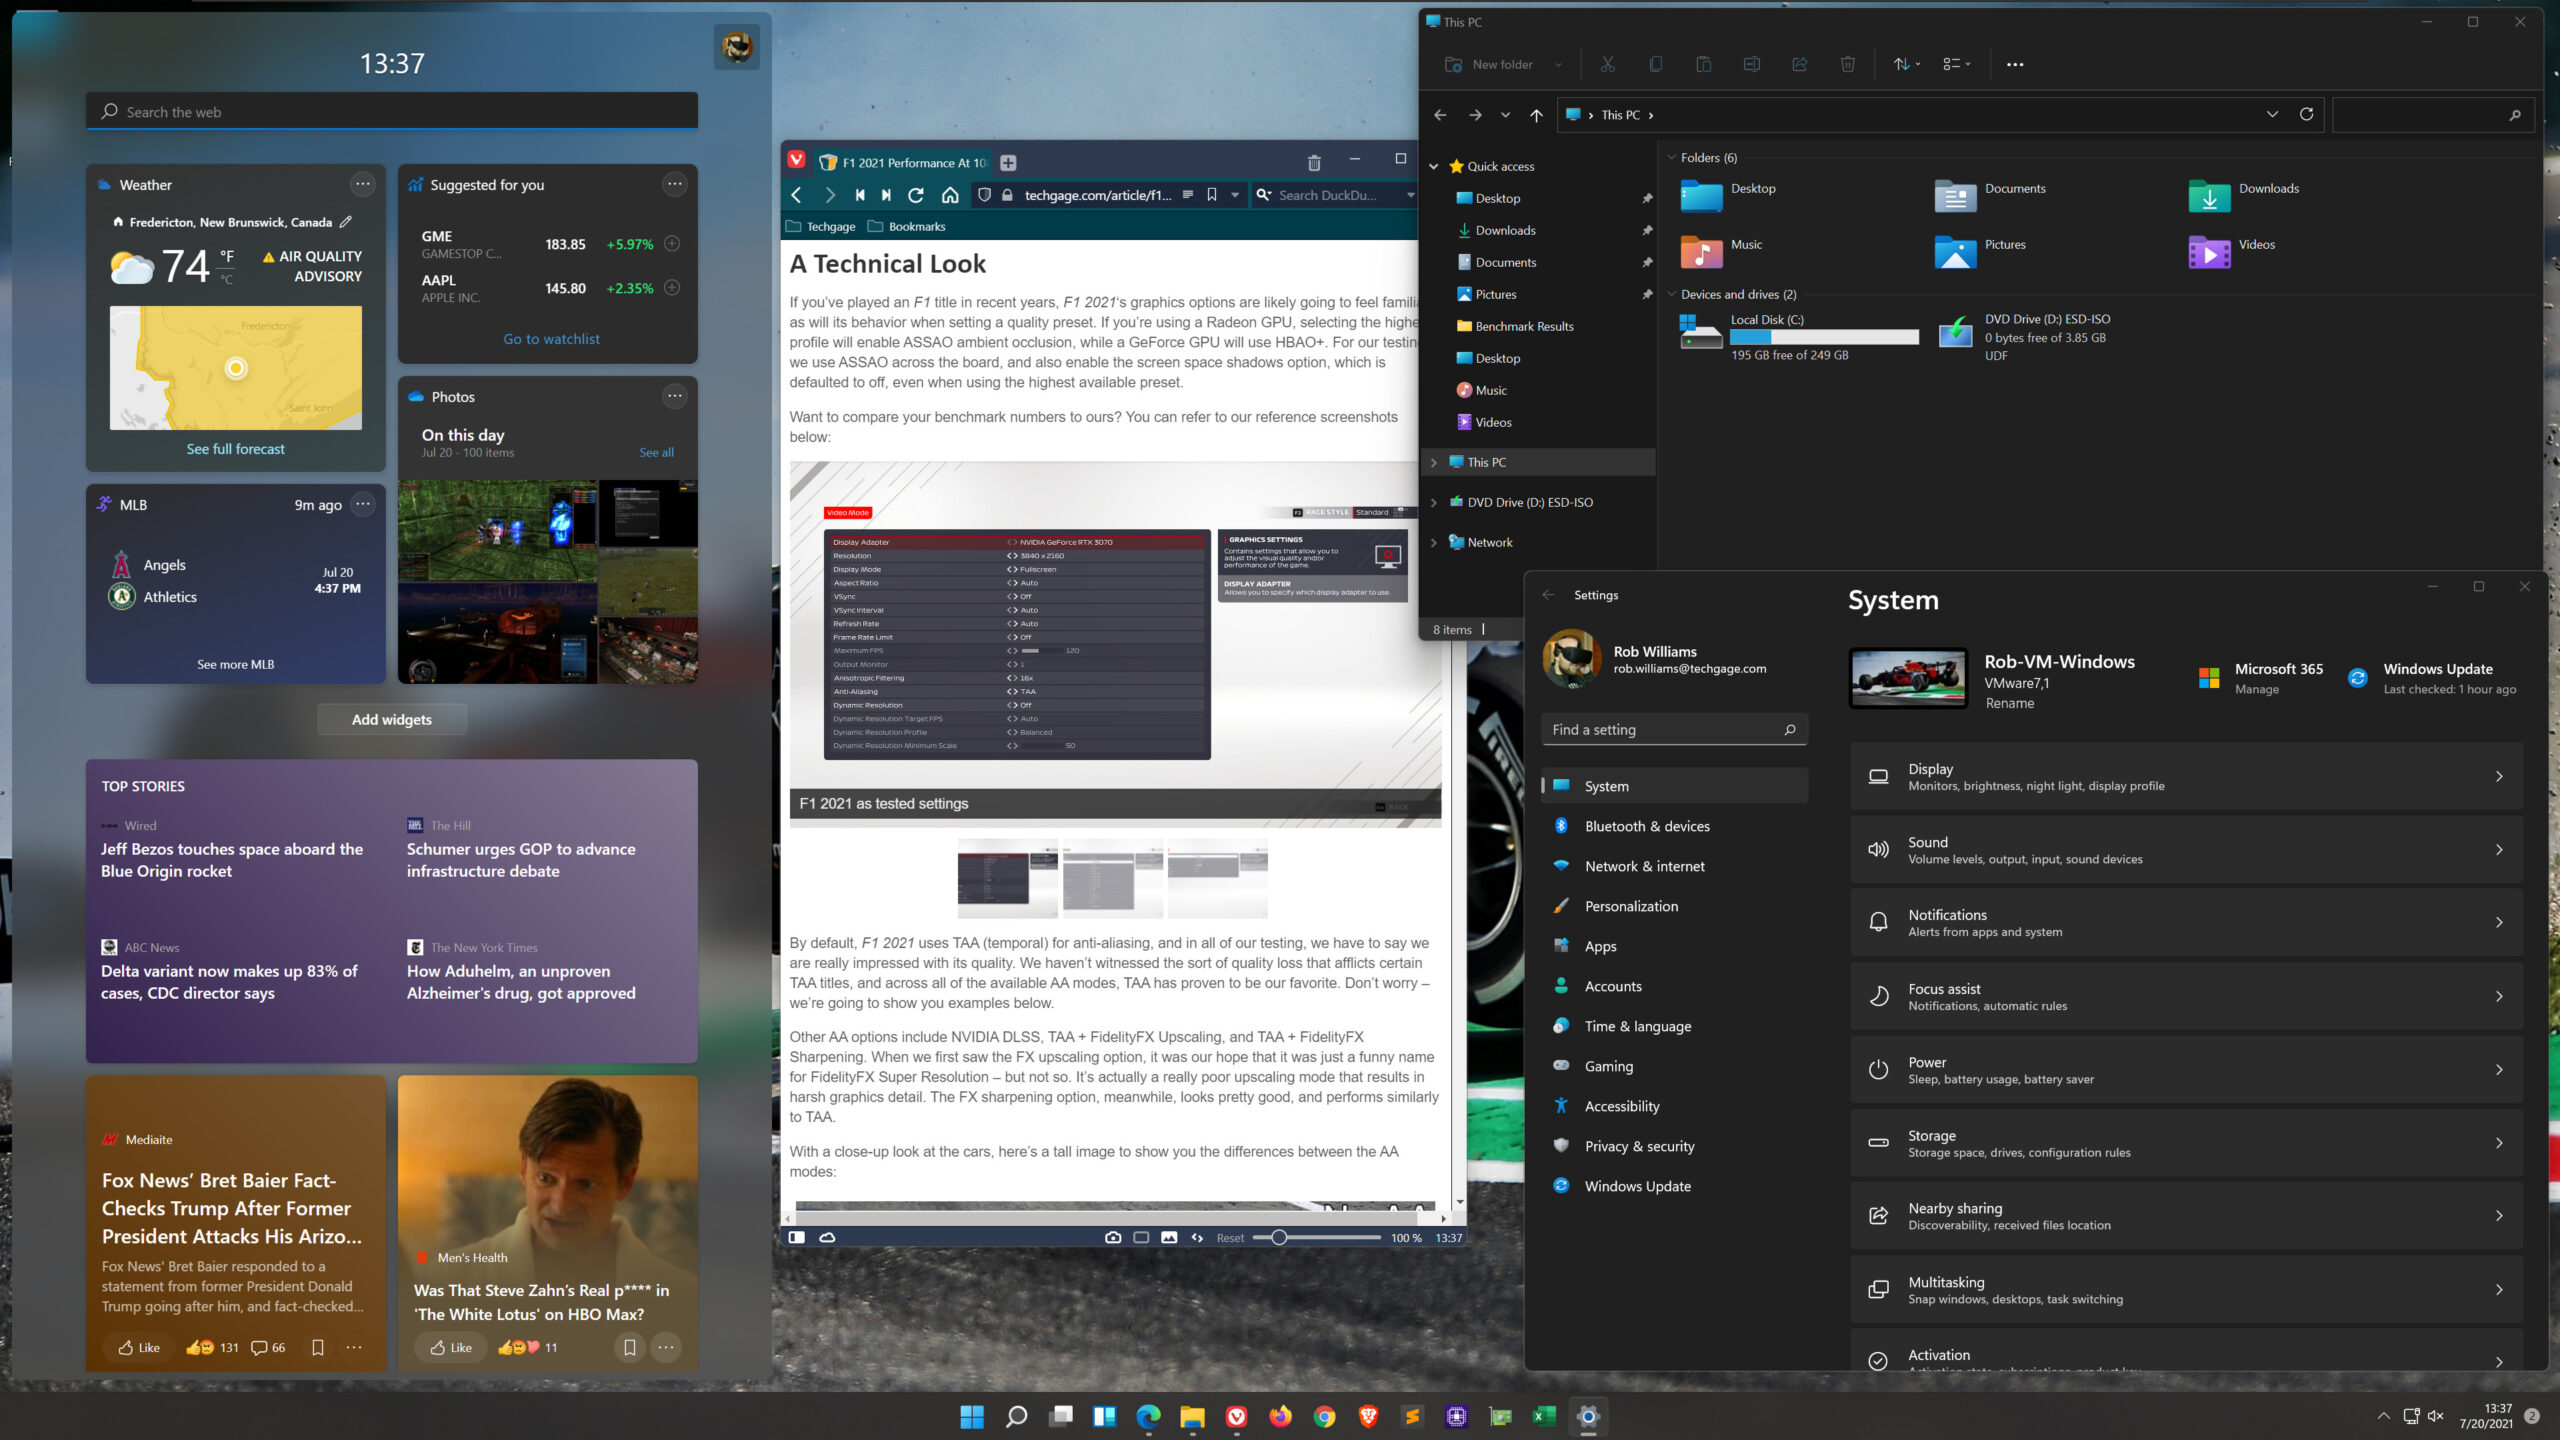This screenshot has height=1440, width=2560.
Task: Open Local Disk (C:) drive
Action: 1799,336
